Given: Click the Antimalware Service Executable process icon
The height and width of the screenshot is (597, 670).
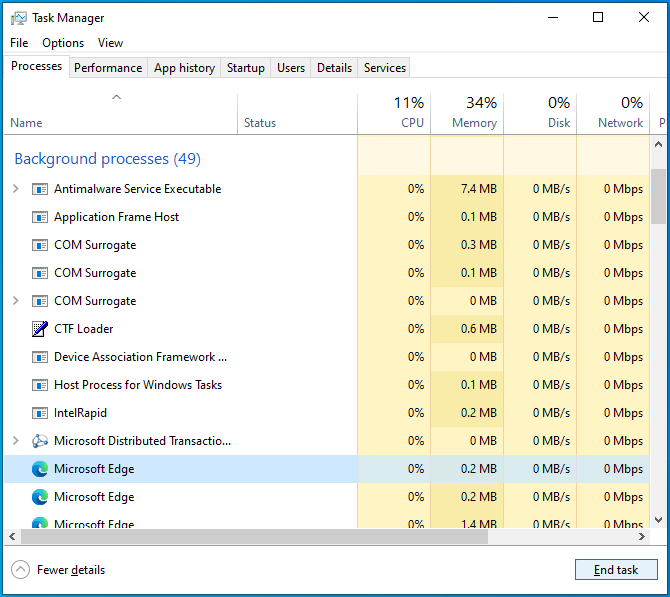Looking at the screenshot, I should pyautogui.click(x=40, y=189).
